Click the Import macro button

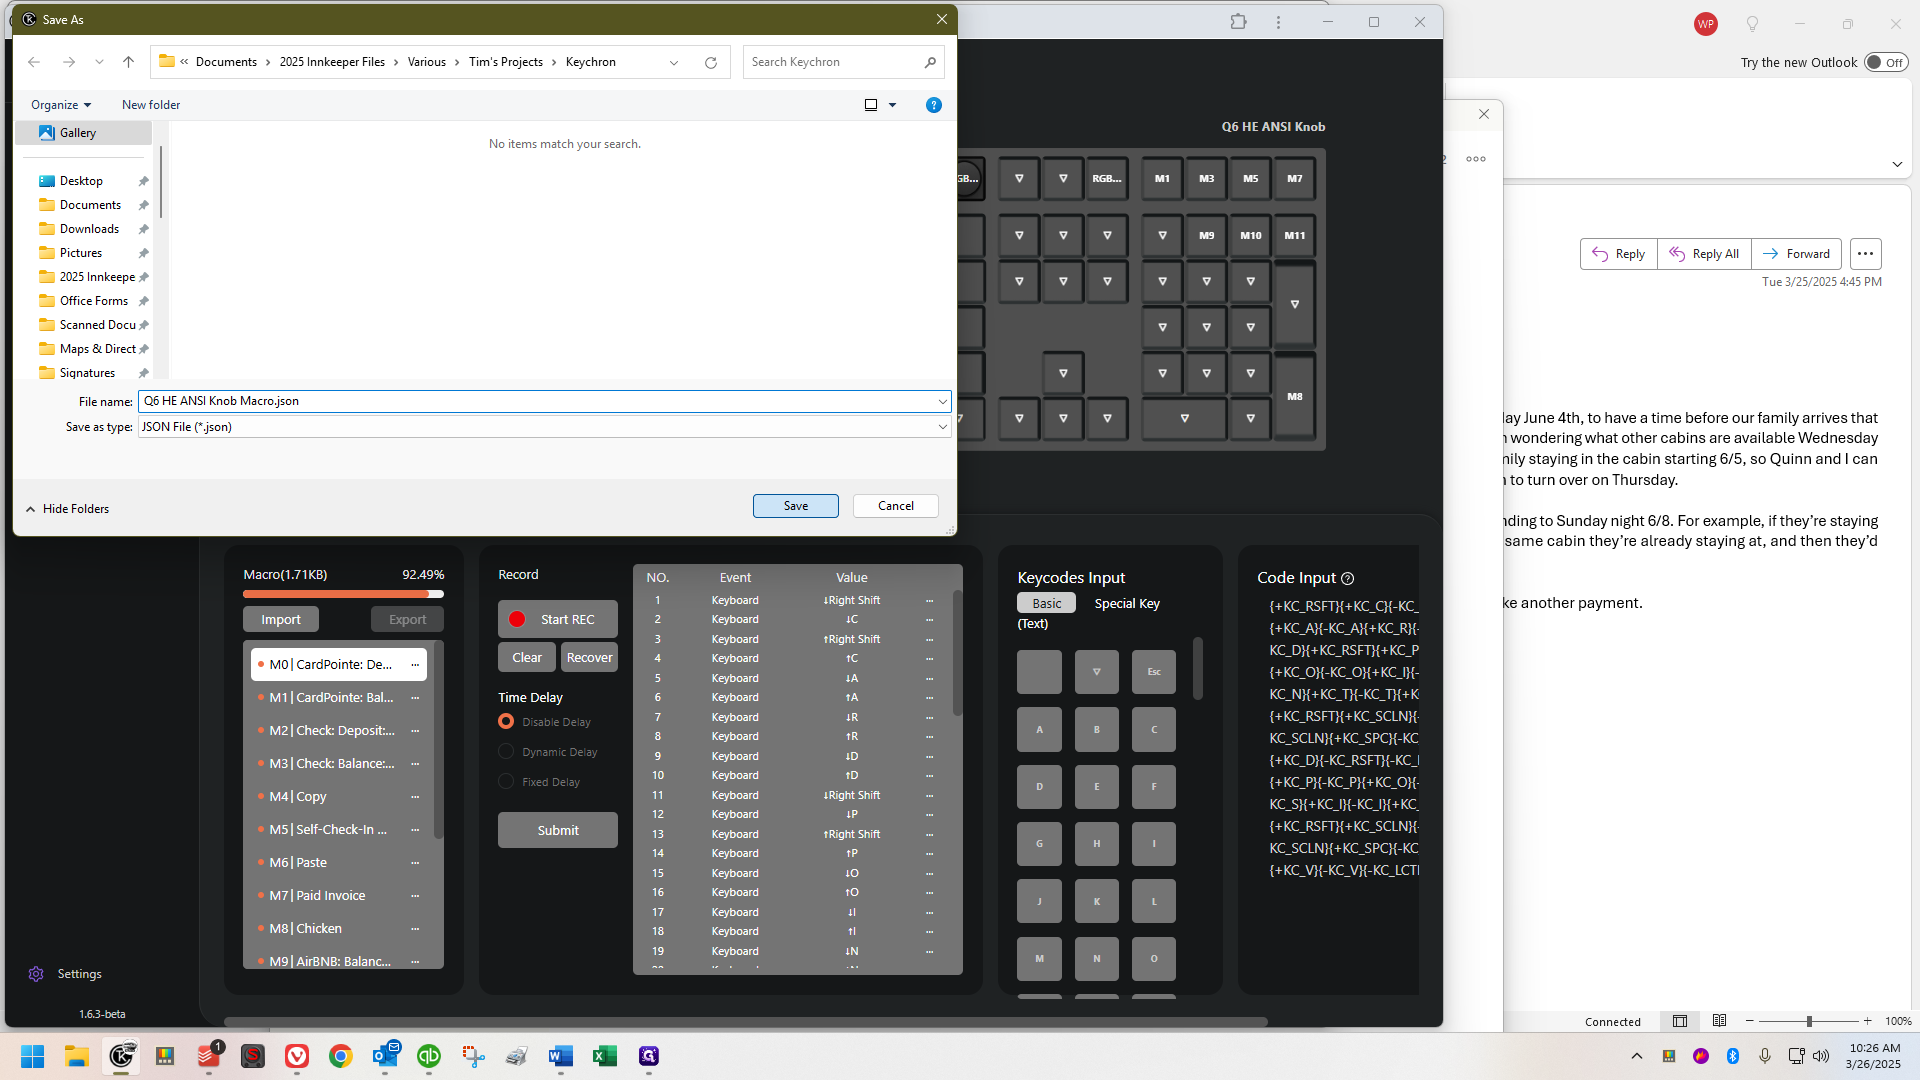280,620
